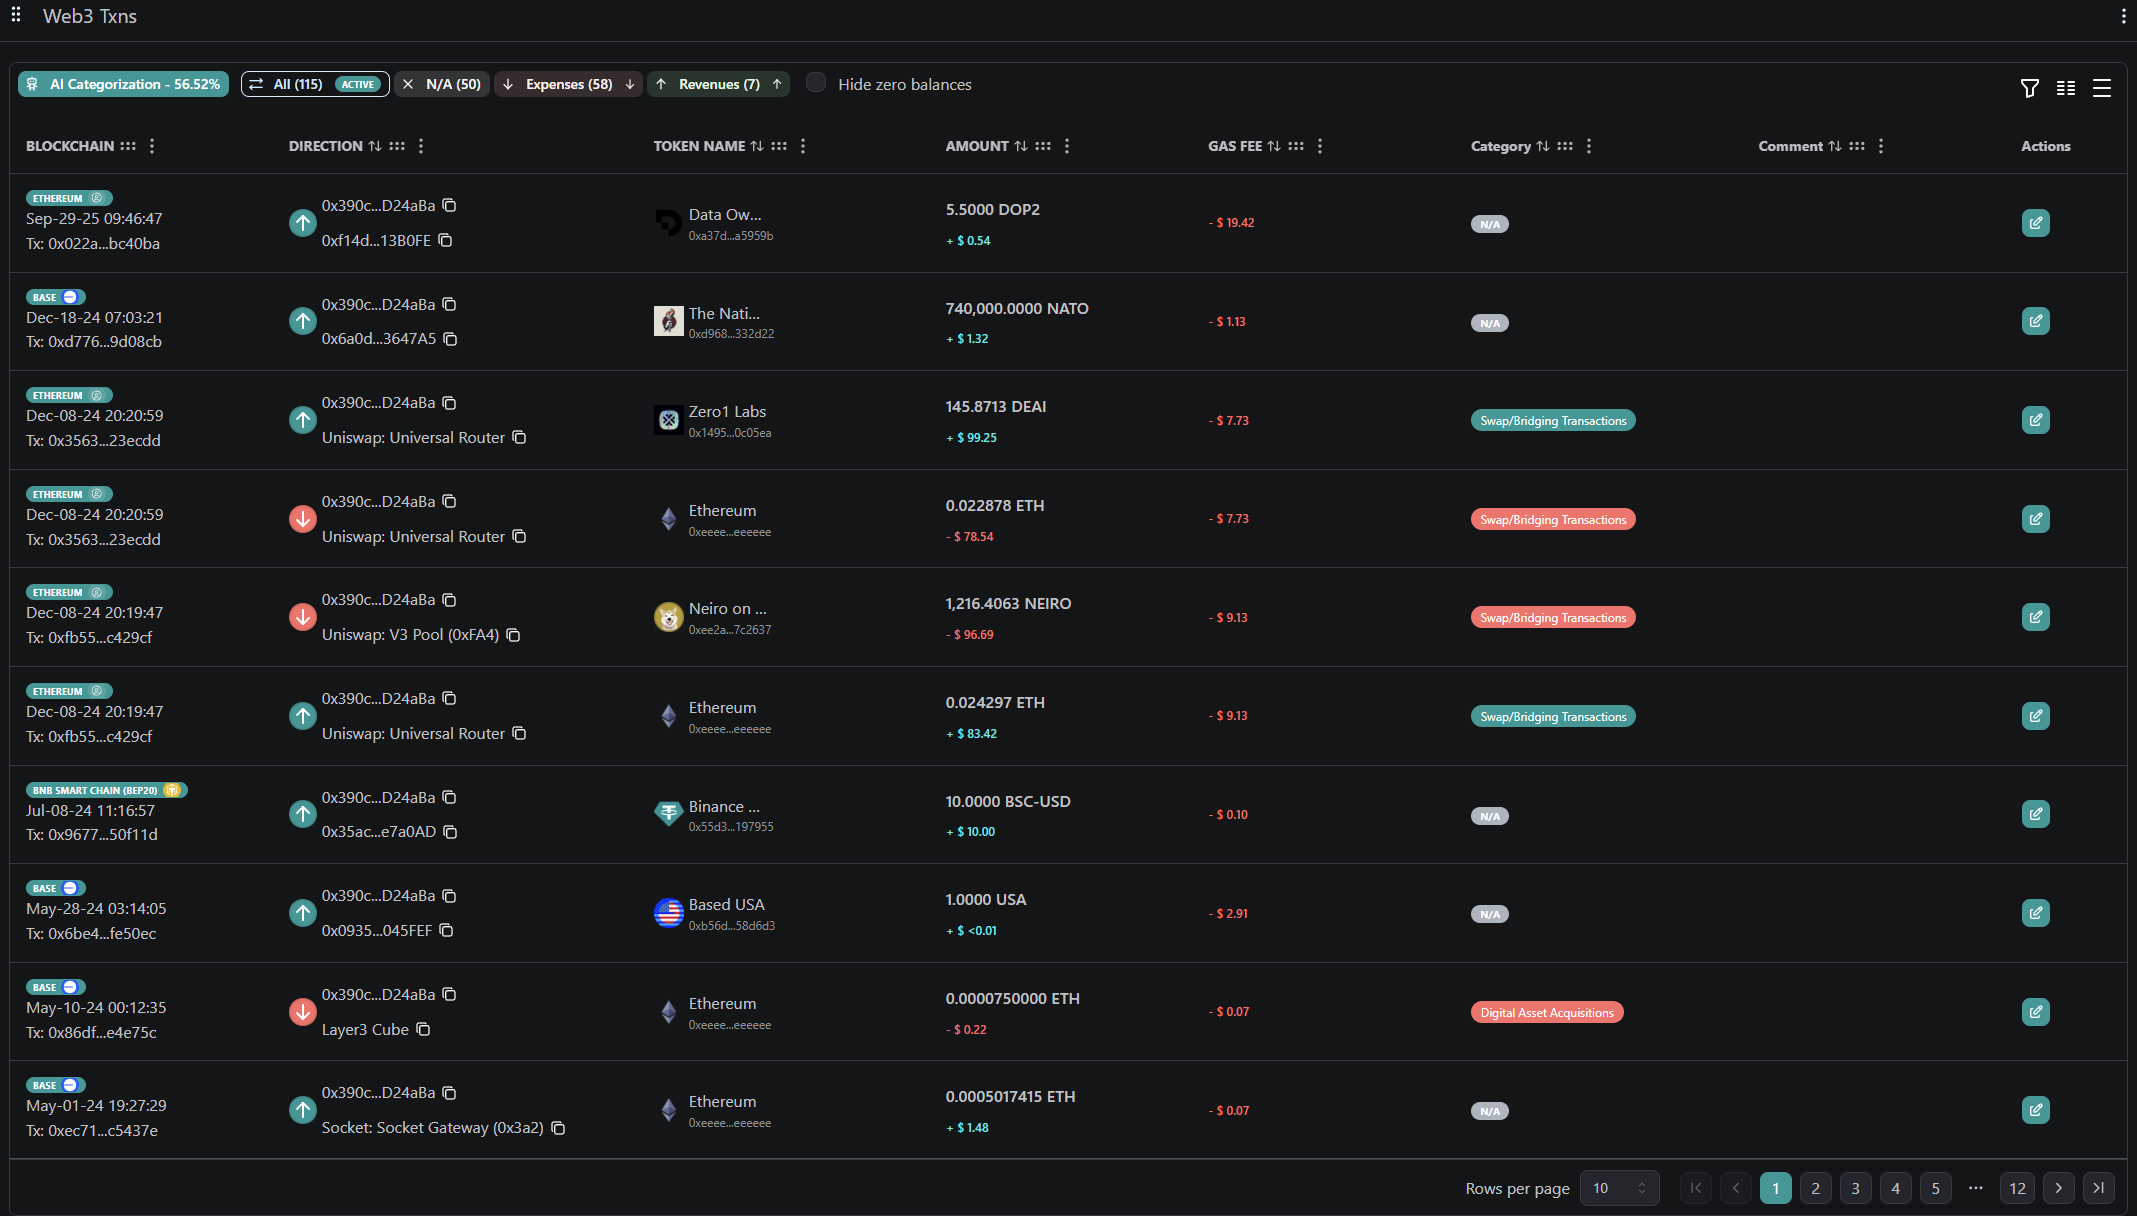
Task: Copy the 0x390c...D24aBa sender address
Action: point(449,205)
